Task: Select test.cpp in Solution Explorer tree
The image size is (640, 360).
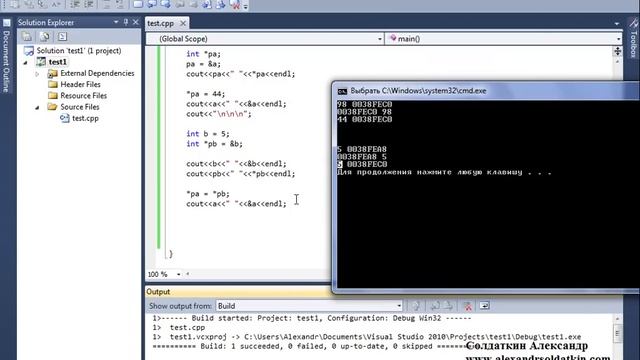Action: [85, 118]
